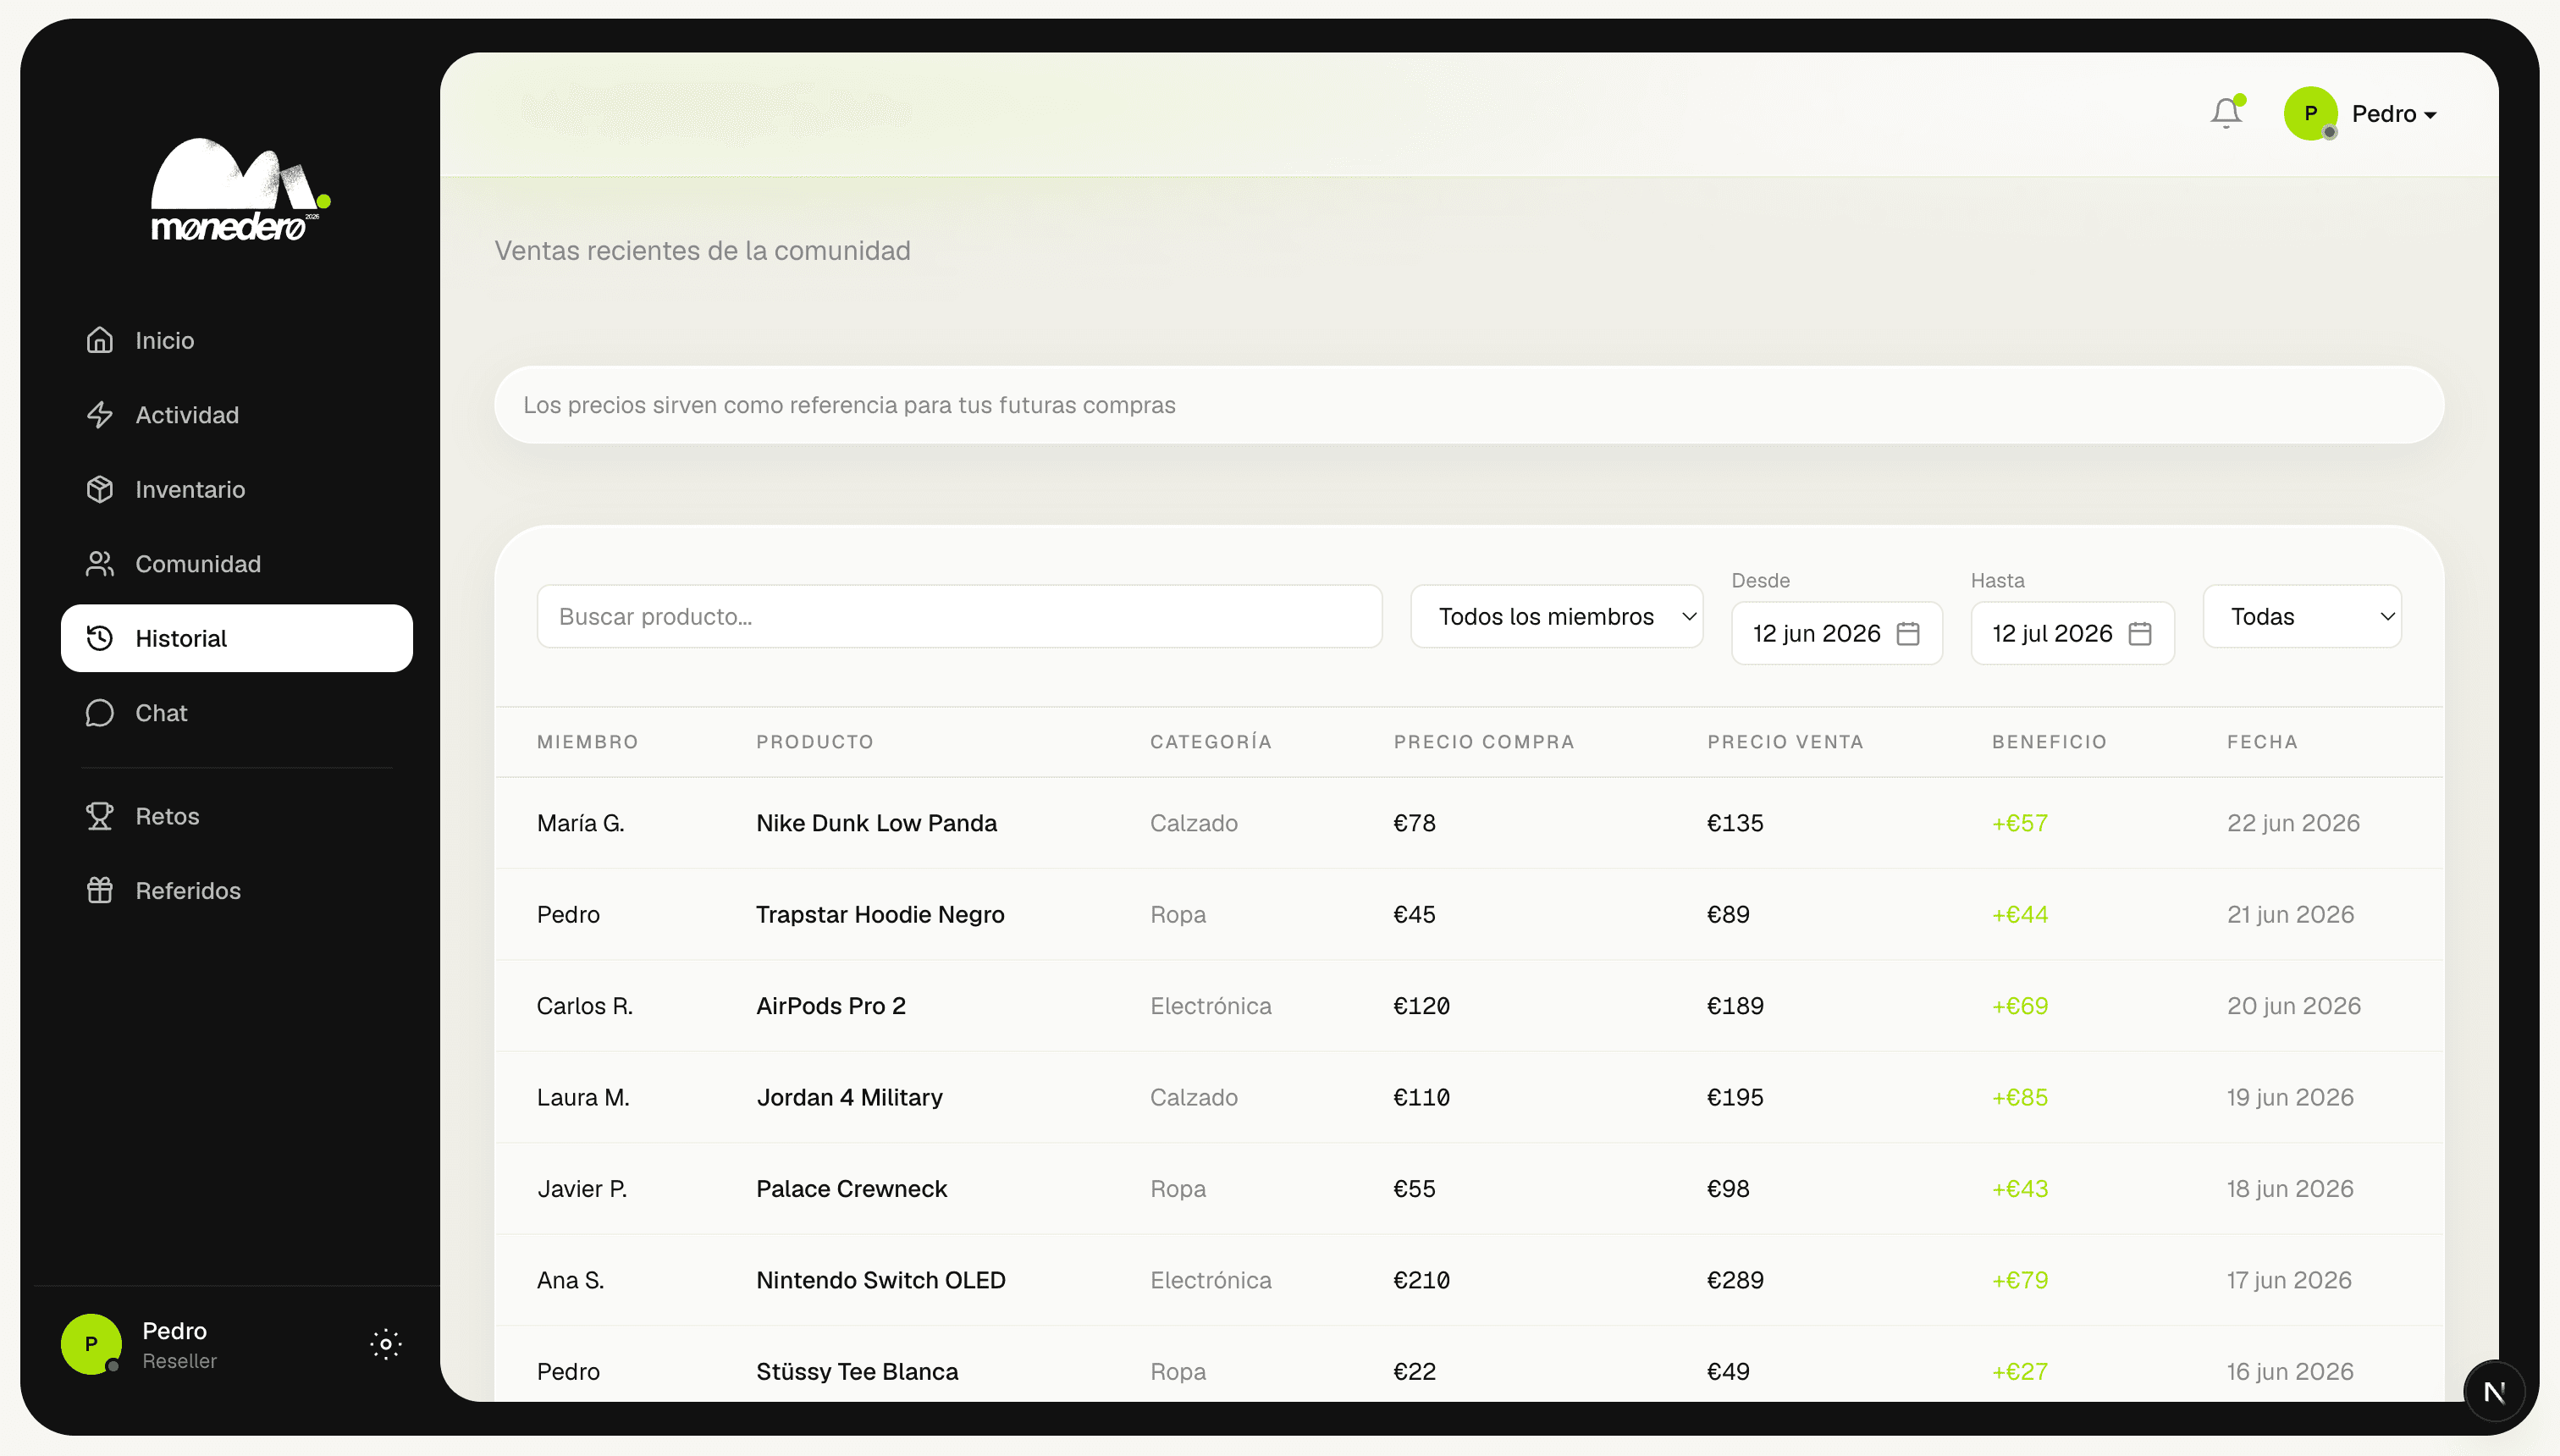
Task: Click the trophy icon beside Retos
Action: tap(100, 816)
